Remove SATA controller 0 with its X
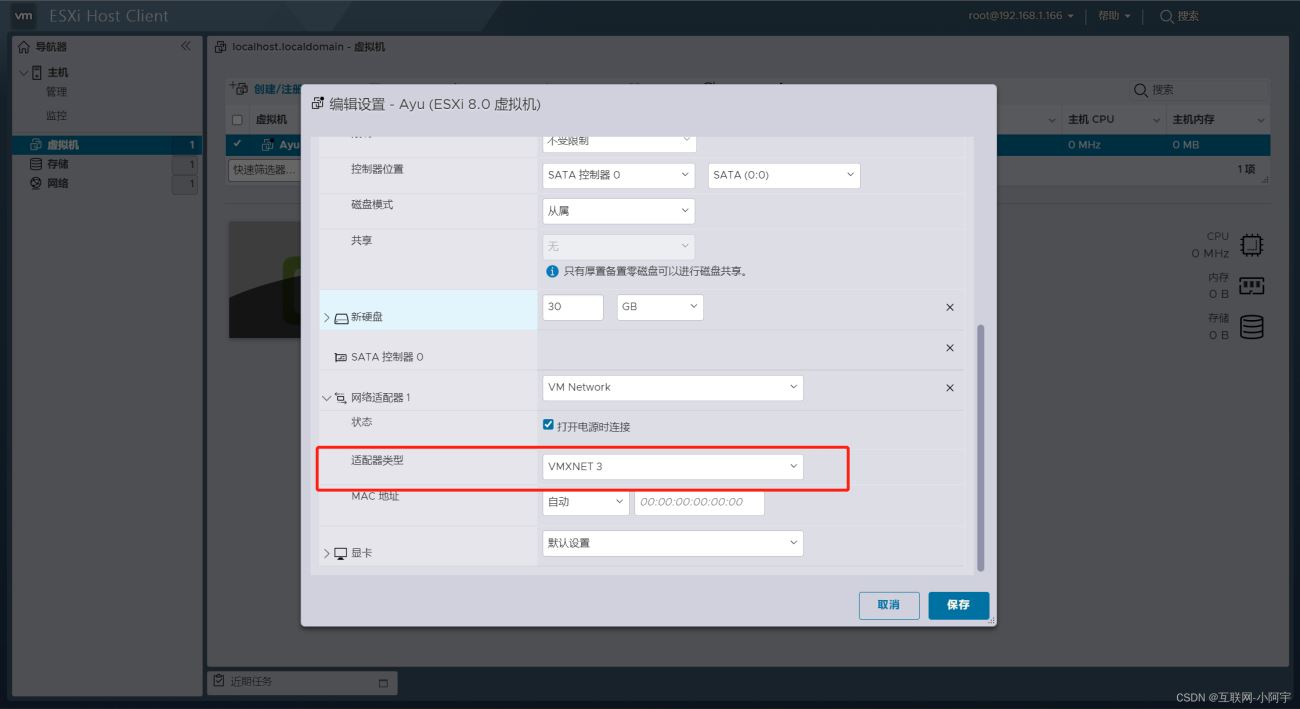 click(950, 348)
